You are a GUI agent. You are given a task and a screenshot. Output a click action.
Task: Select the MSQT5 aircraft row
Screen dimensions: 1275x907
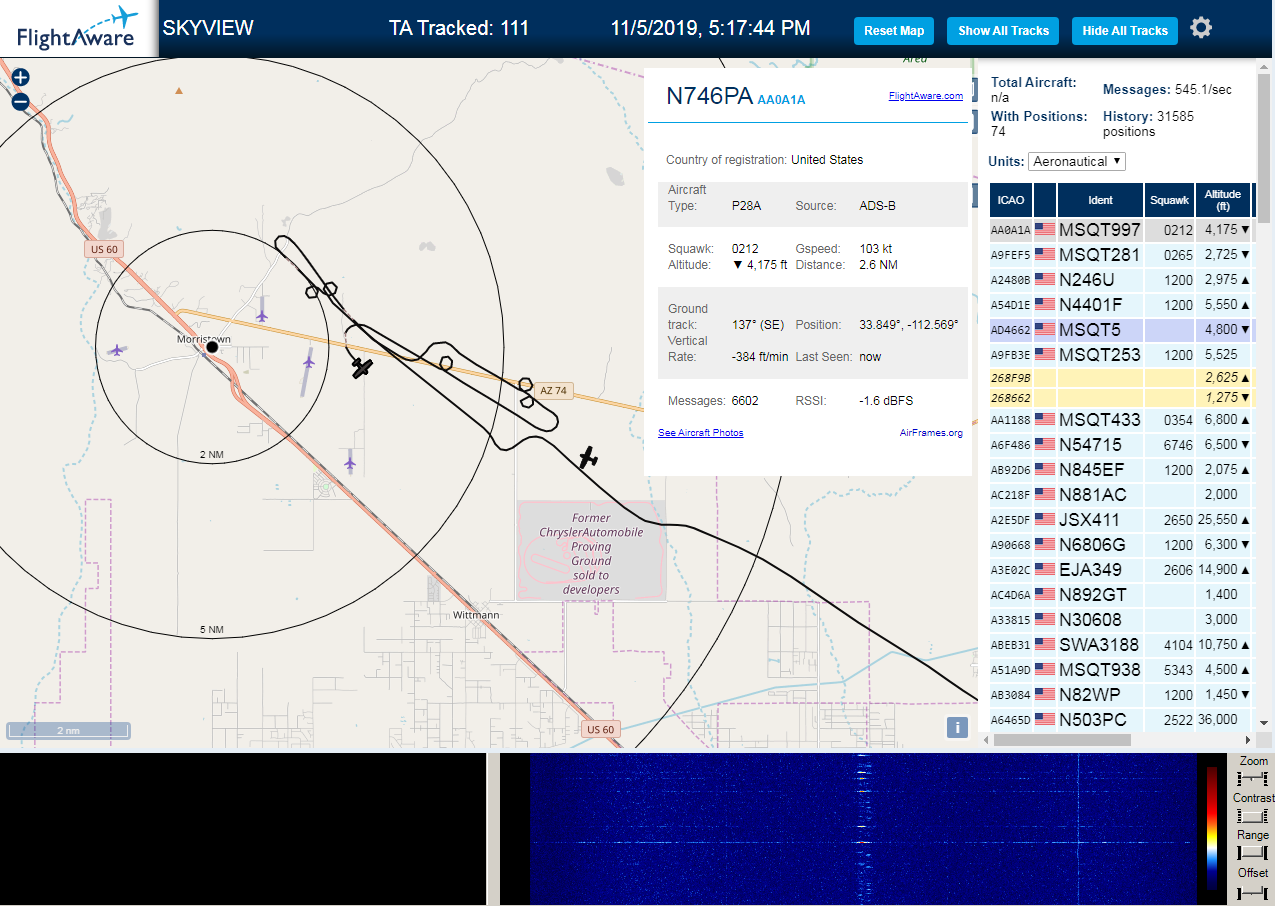coord(1121,329)
